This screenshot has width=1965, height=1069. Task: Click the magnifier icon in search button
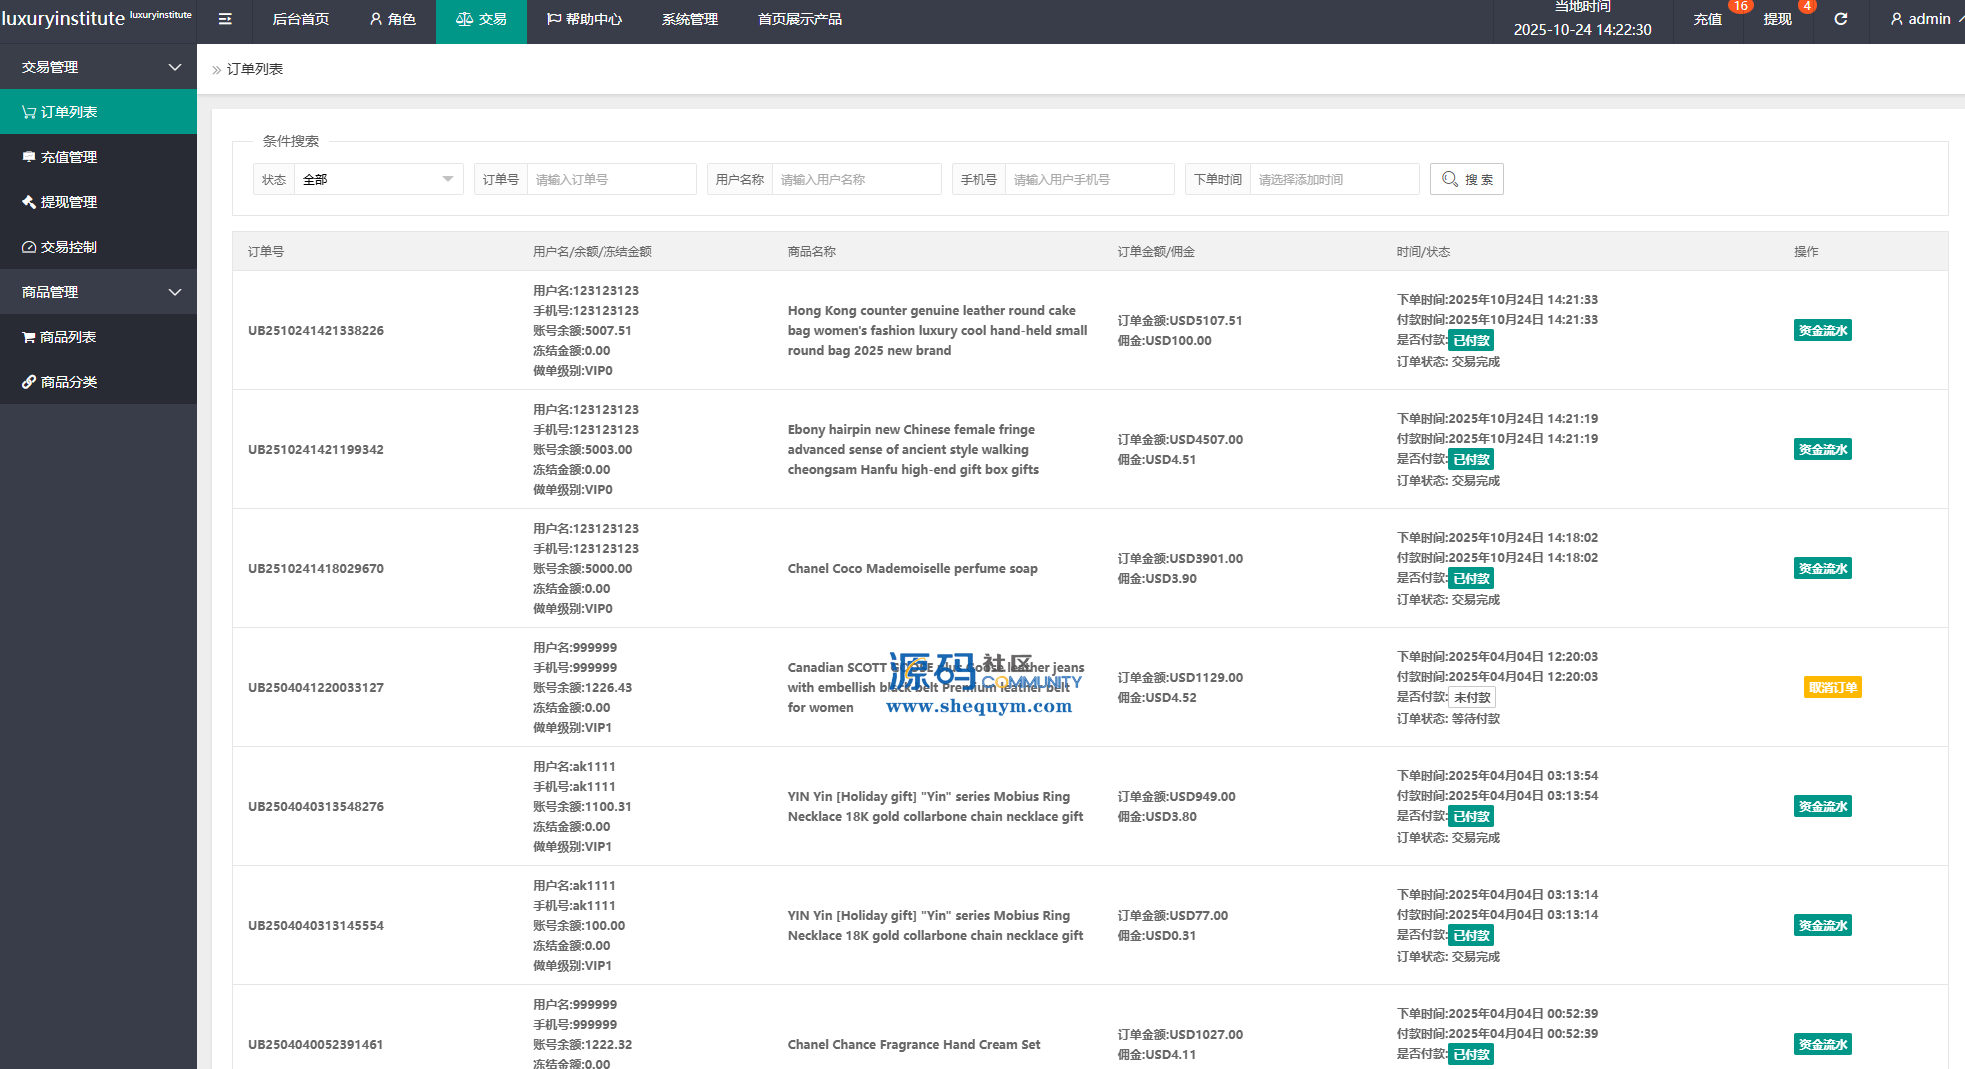coord(1450,179)
